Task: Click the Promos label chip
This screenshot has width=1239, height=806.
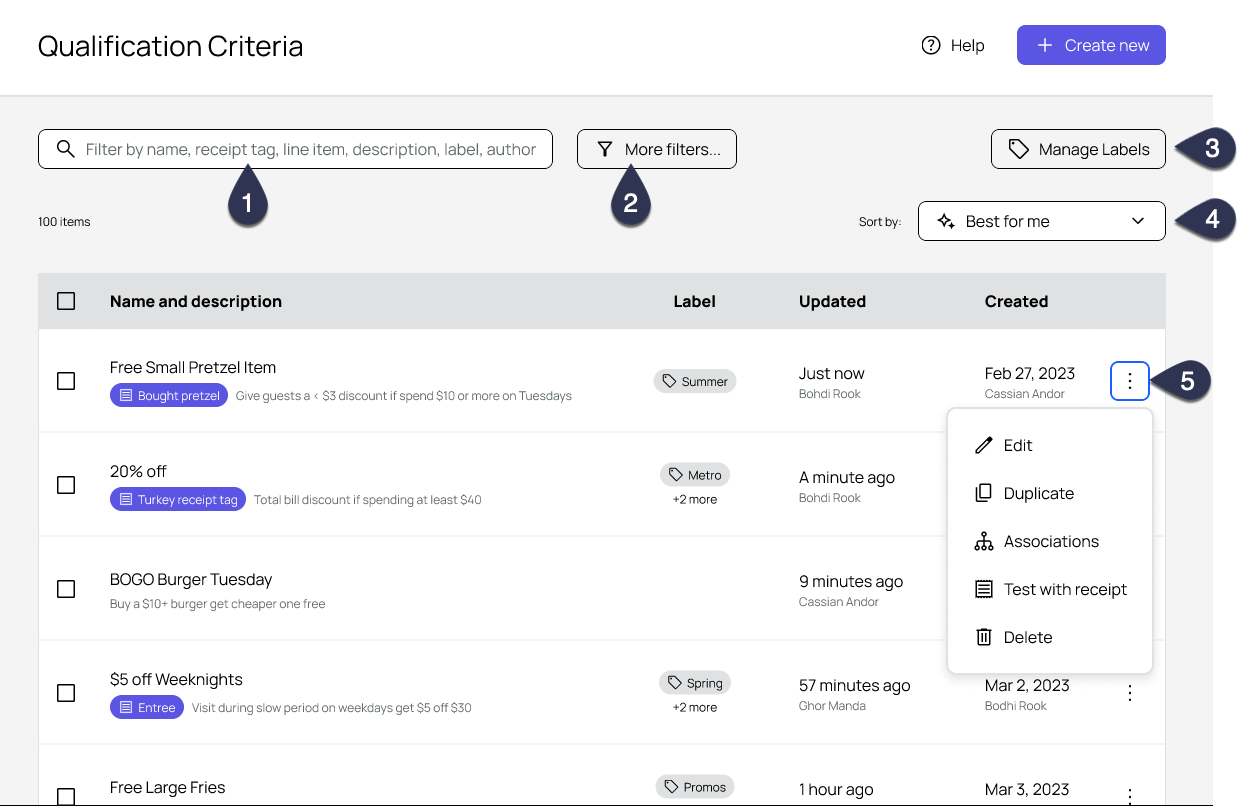Action: coord(695,787)
